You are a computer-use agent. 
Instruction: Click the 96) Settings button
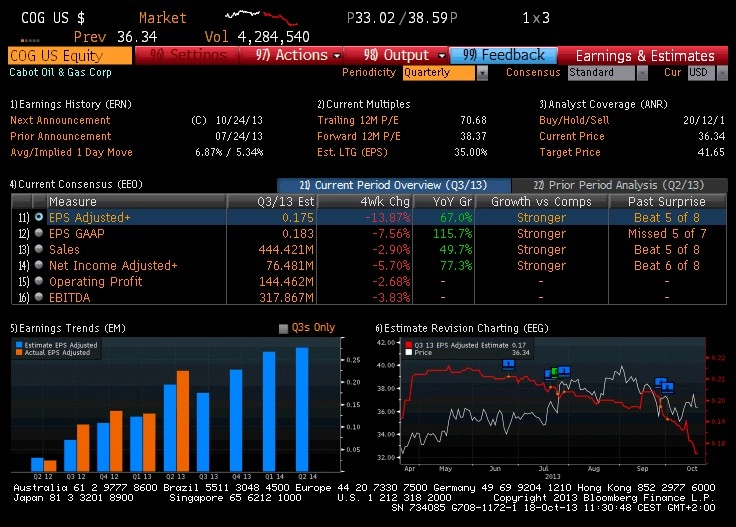coord(187,55)
